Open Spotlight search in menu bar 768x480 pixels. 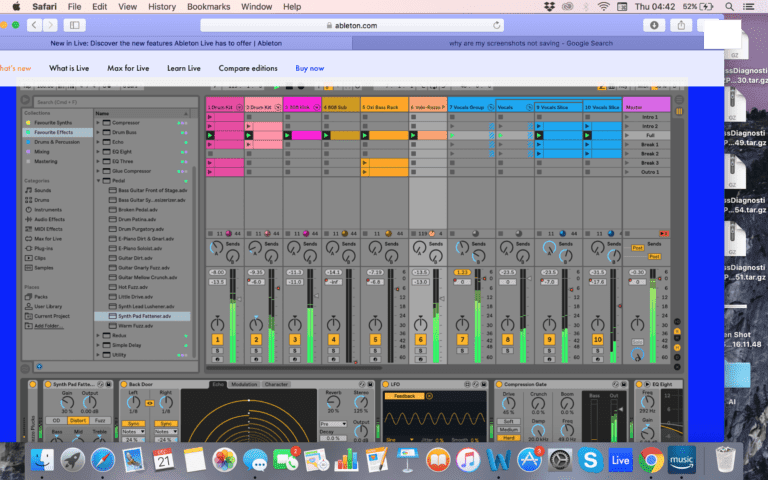pyautogui.click(x=729, y=7)
